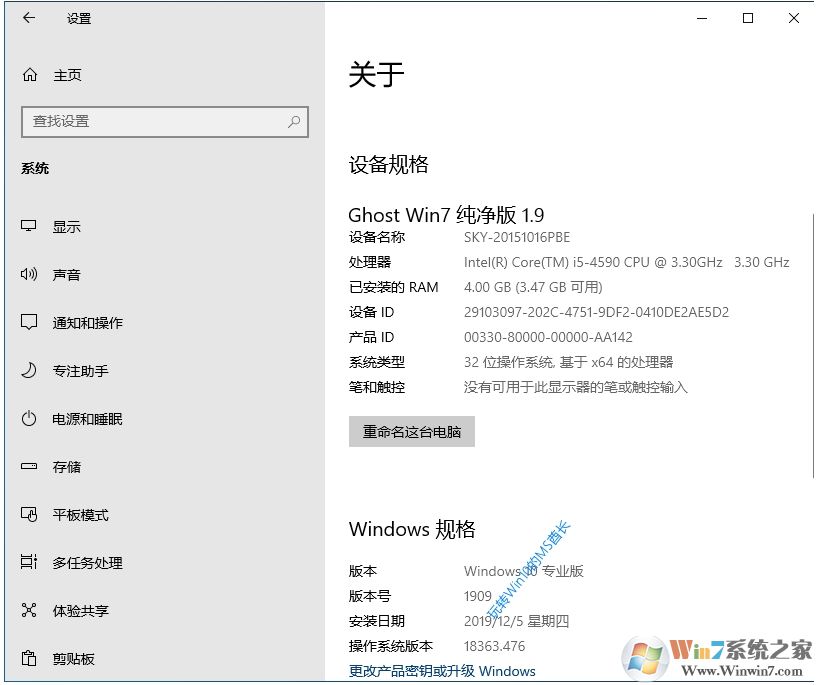This screenshot has height=685, width=819.
Task: Open 更改产品密钥或升级 Windows link
Action: pos(441,671)
